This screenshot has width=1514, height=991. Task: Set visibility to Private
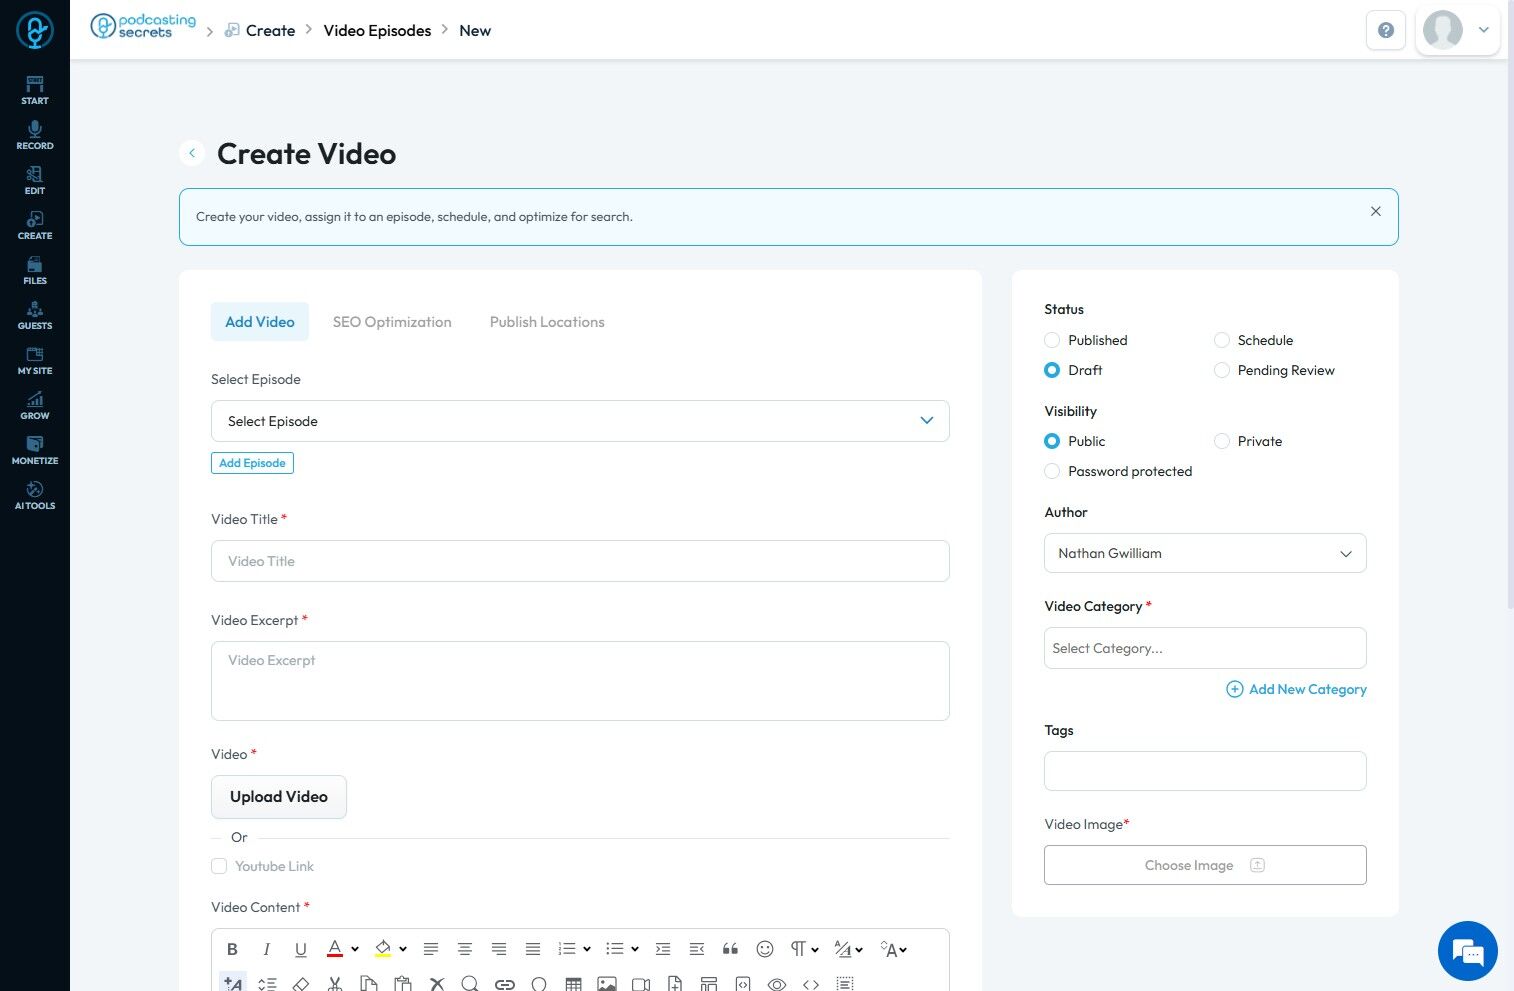click(x=1222, y=441)
